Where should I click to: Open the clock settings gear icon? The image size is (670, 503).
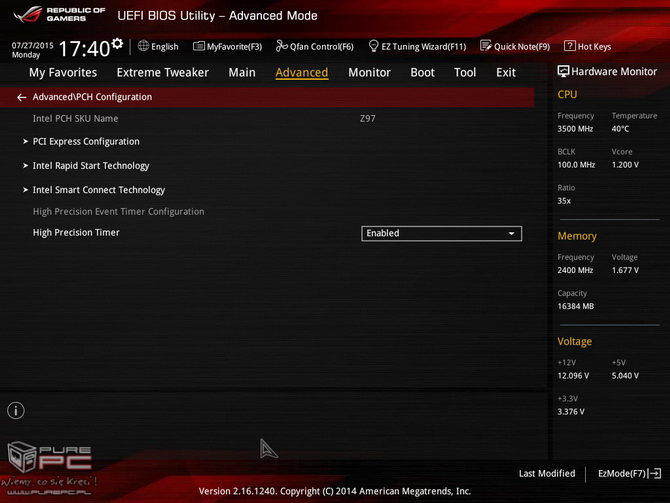pos(117,44)
